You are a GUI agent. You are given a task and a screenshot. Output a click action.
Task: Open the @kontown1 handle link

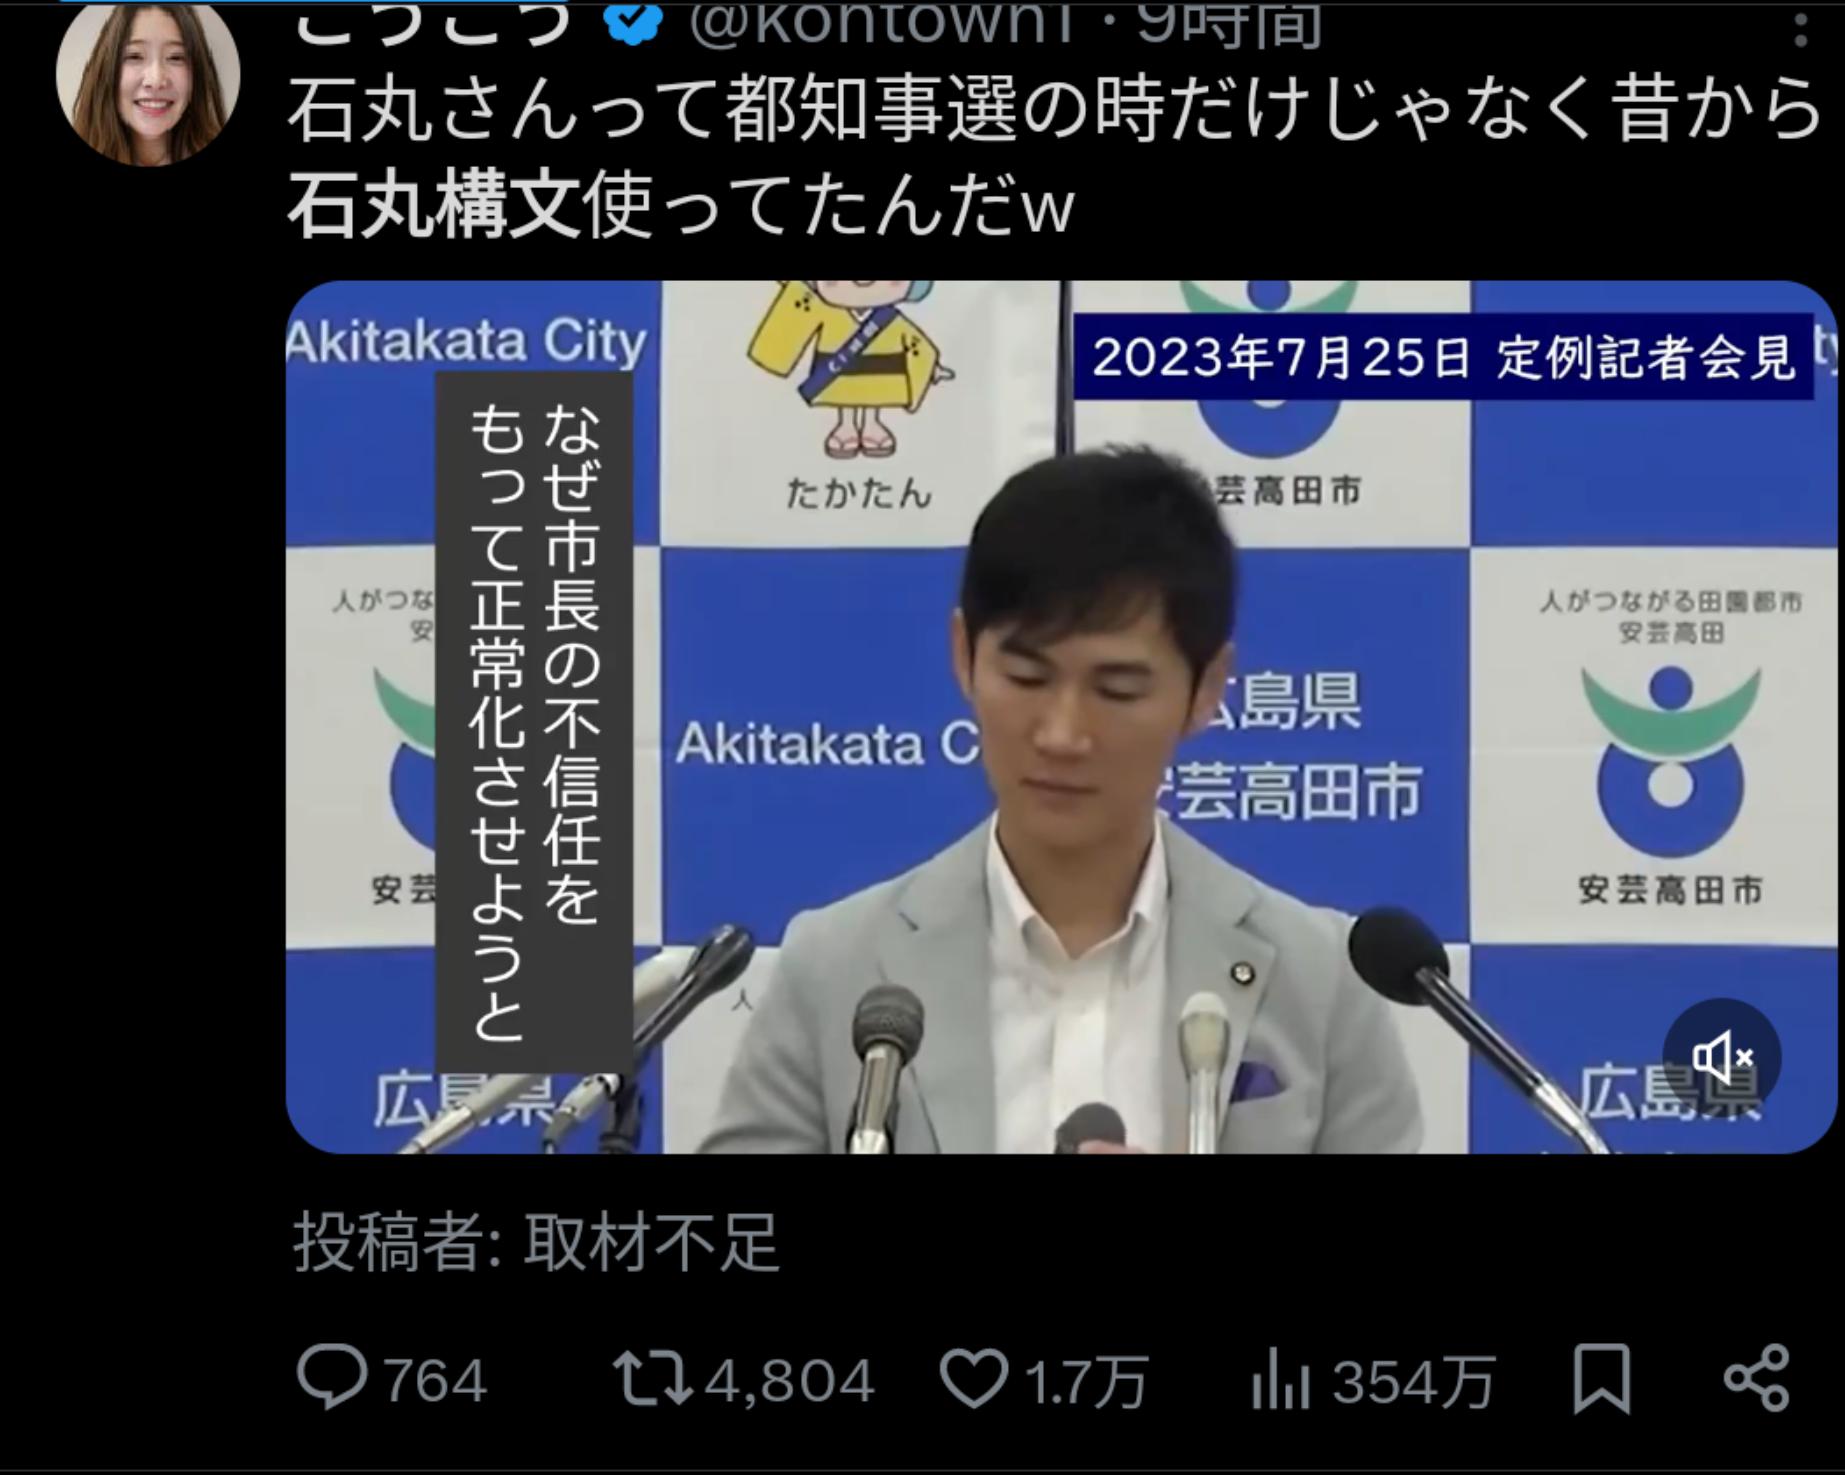pyautogui.click(x=880, y=22)
